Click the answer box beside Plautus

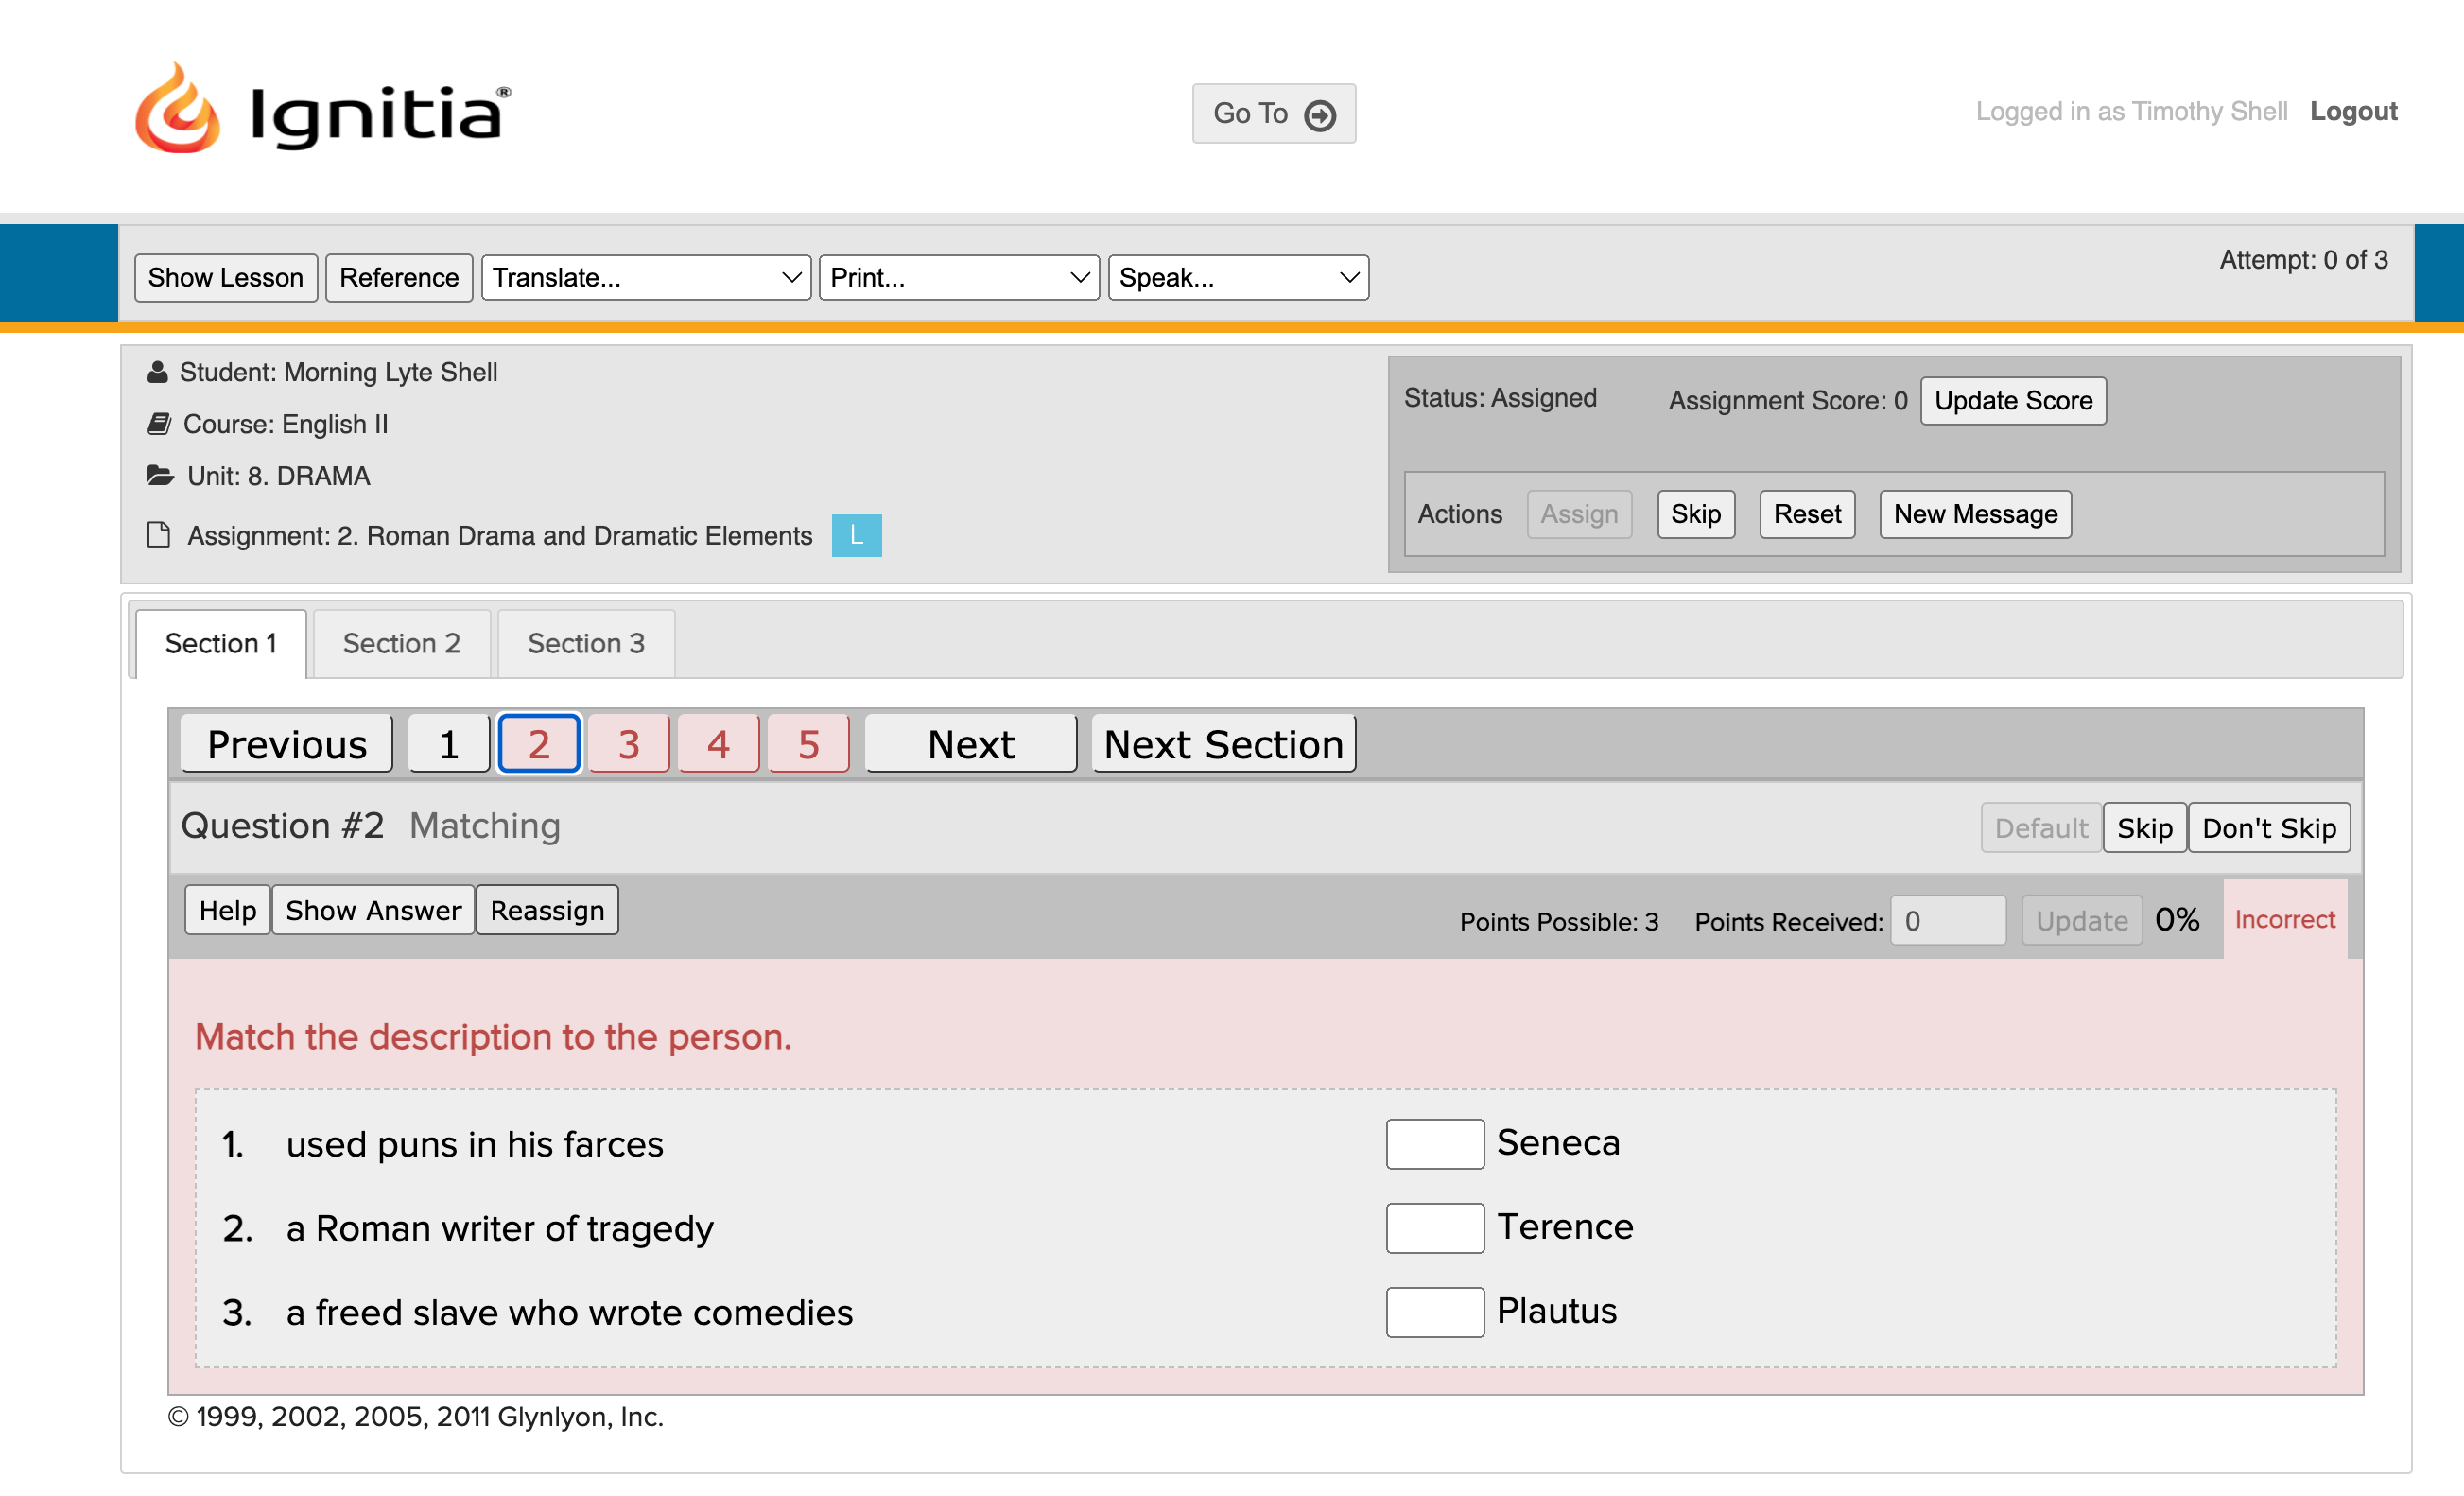pos(1435,1312)
